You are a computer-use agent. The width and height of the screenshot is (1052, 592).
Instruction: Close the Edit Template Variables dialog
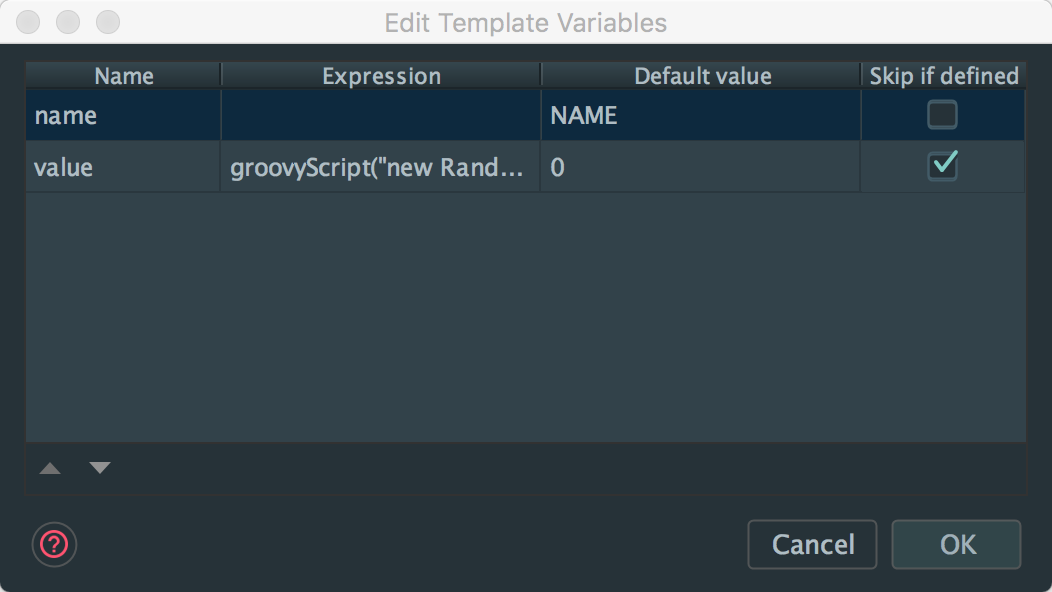click(30, 22)
